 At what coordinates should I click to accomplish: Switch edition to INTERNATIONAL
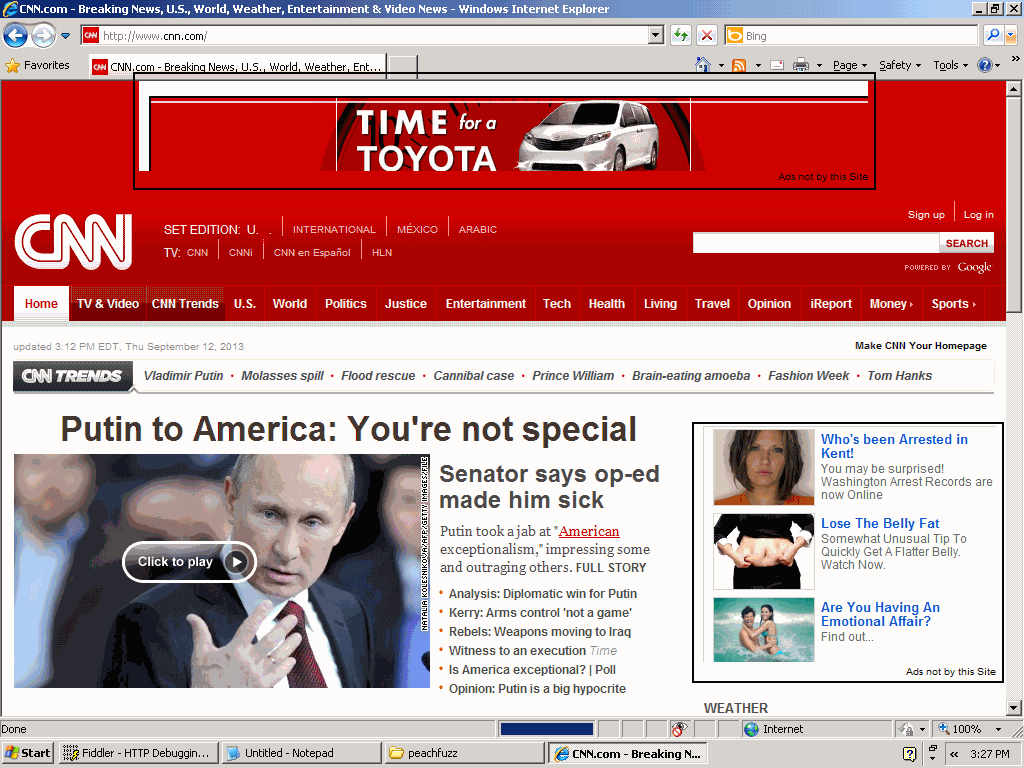(x=334, y=229)
